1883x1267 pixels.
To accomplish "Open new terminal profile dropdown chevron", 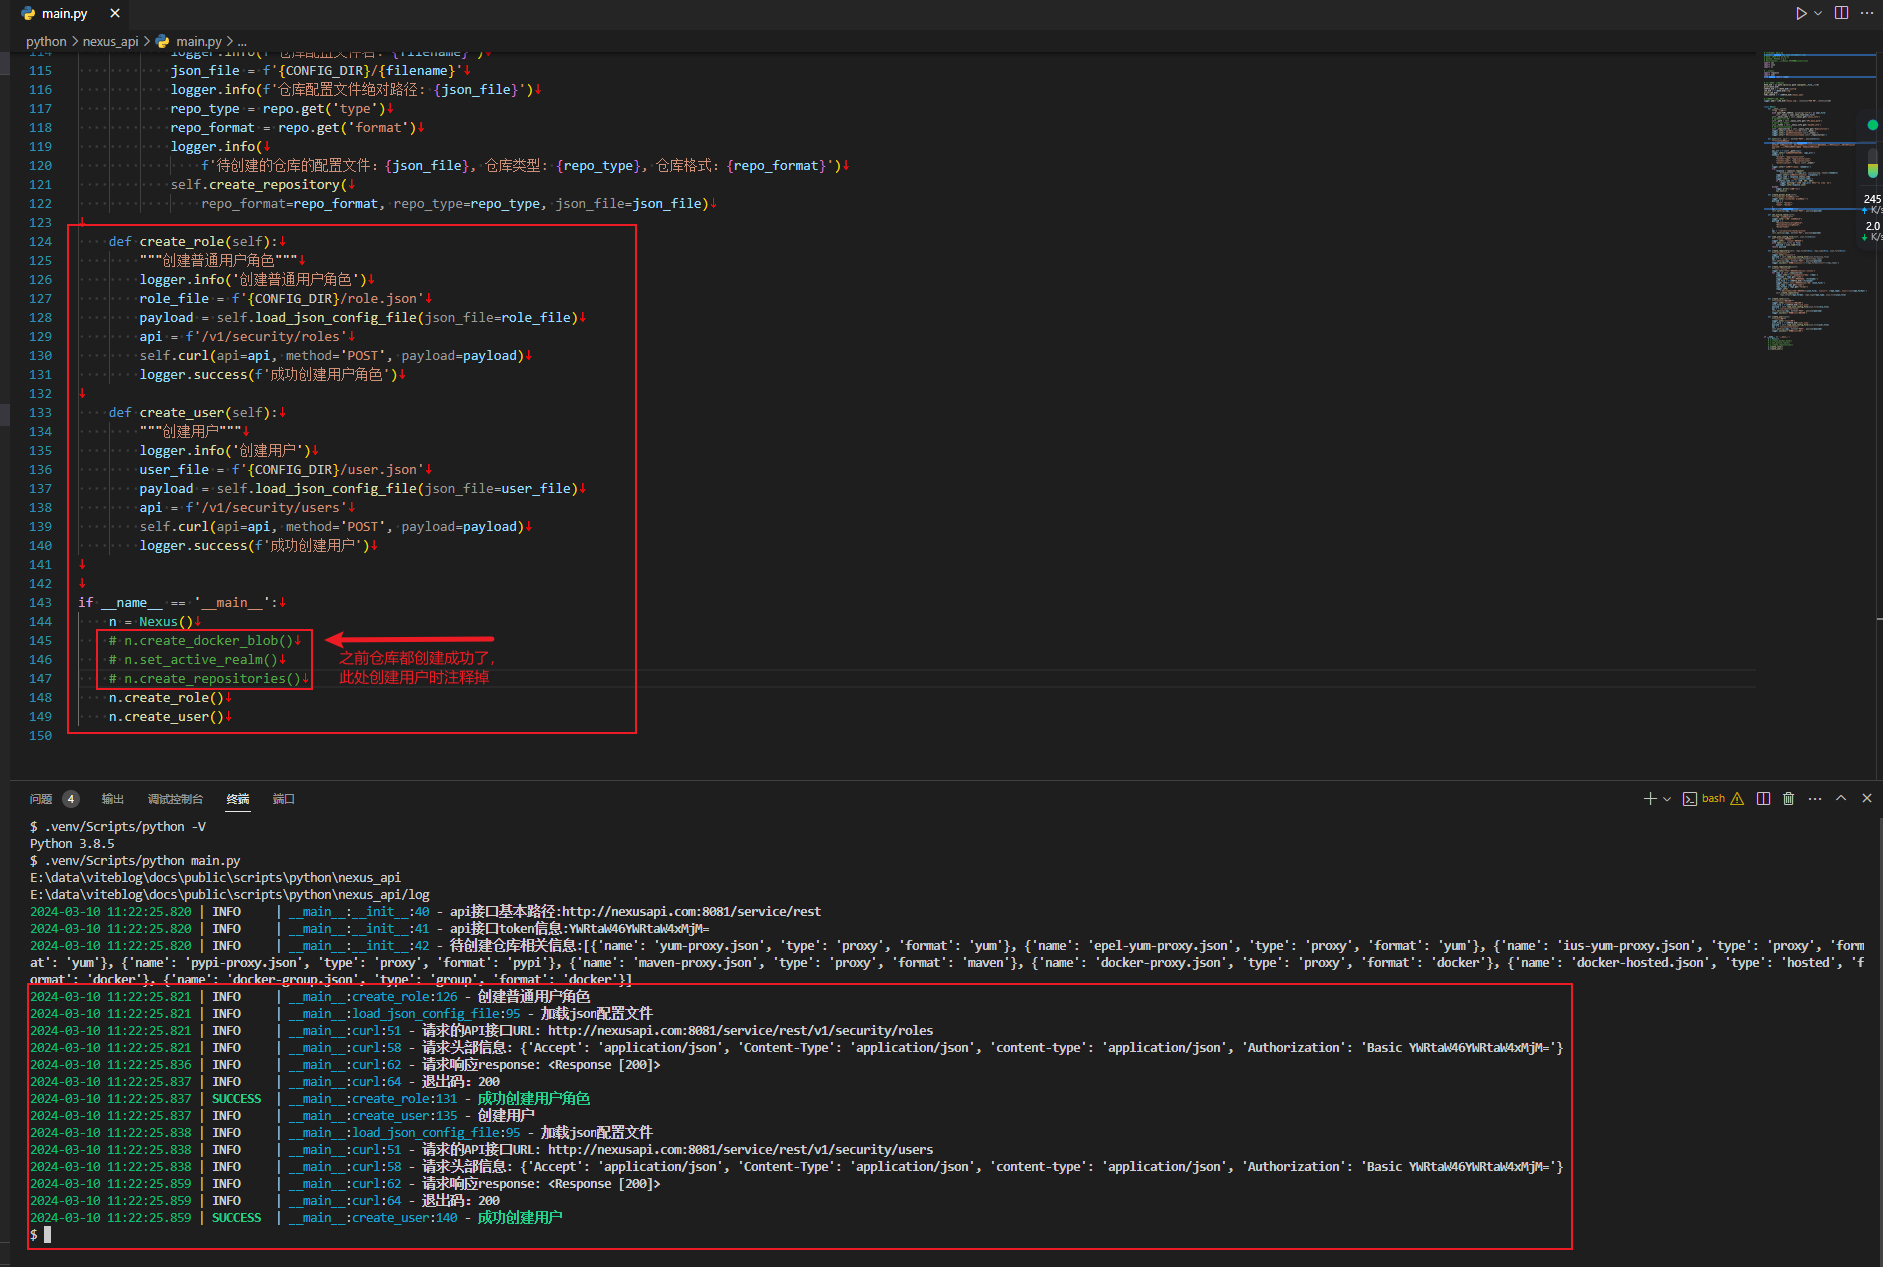I will (1667, 799).
